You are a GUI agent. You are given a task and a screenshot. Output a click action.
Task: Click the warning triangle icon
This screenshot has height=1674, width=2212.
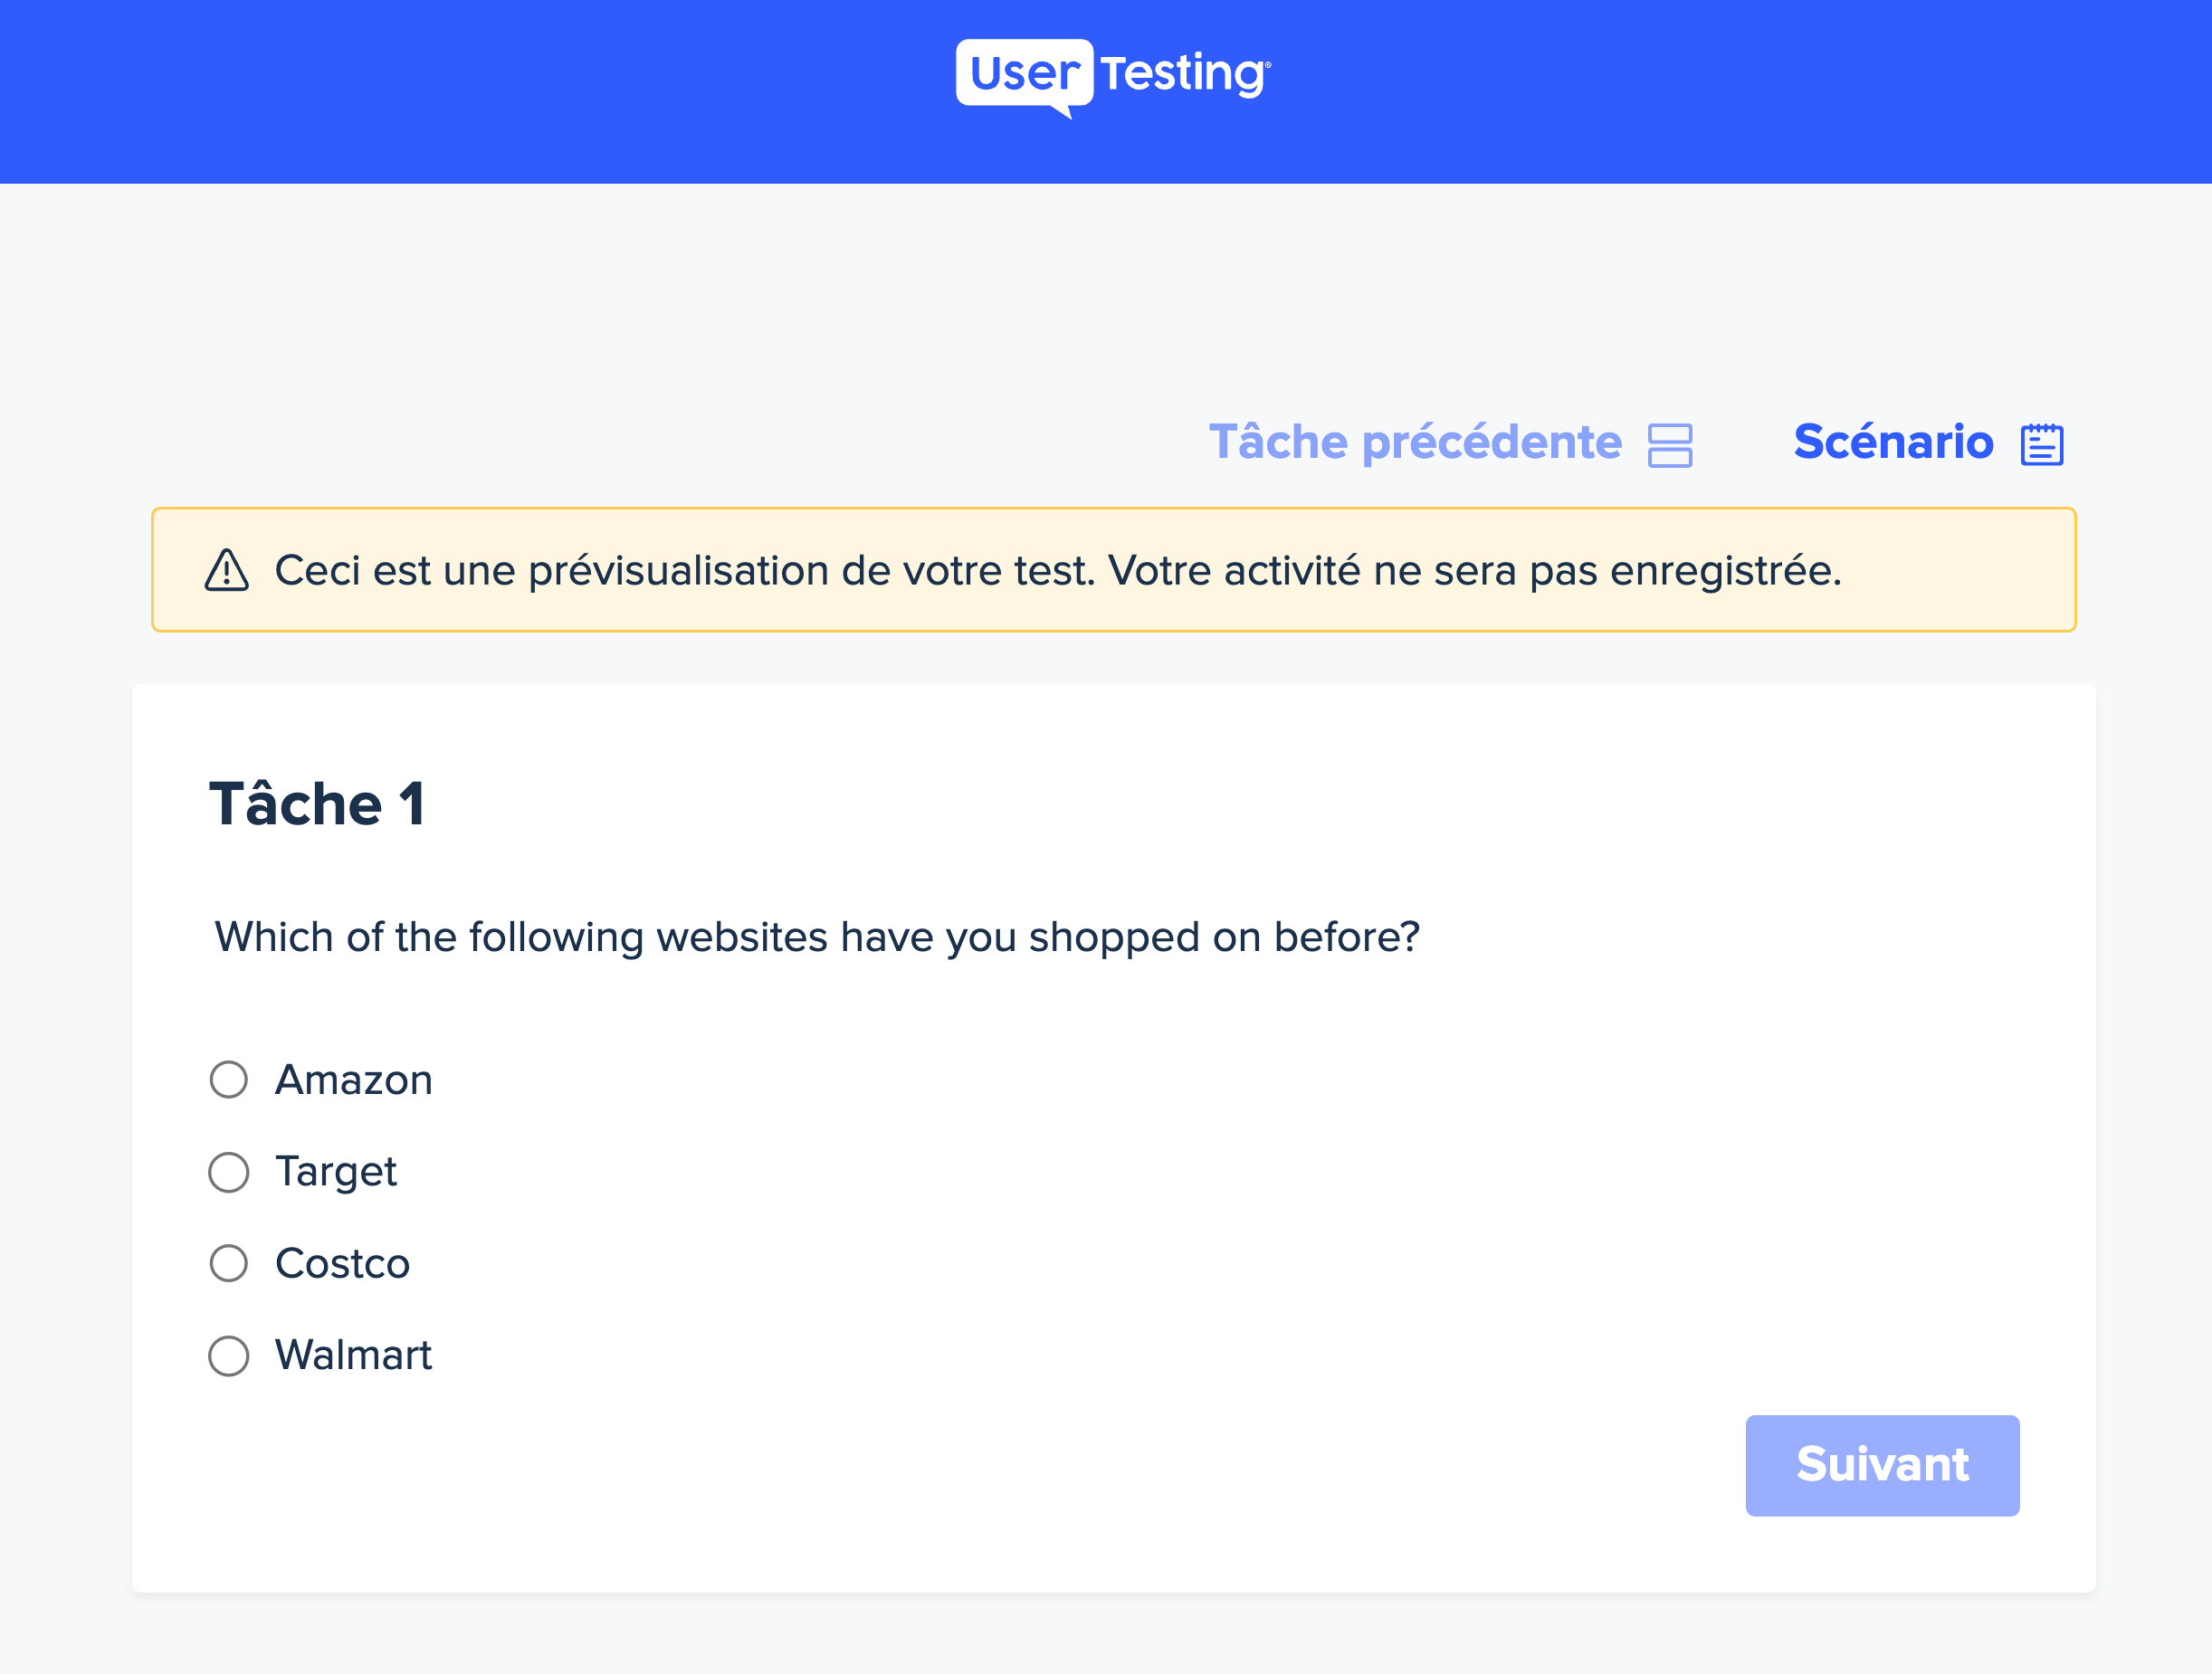(x=227, y=570)
